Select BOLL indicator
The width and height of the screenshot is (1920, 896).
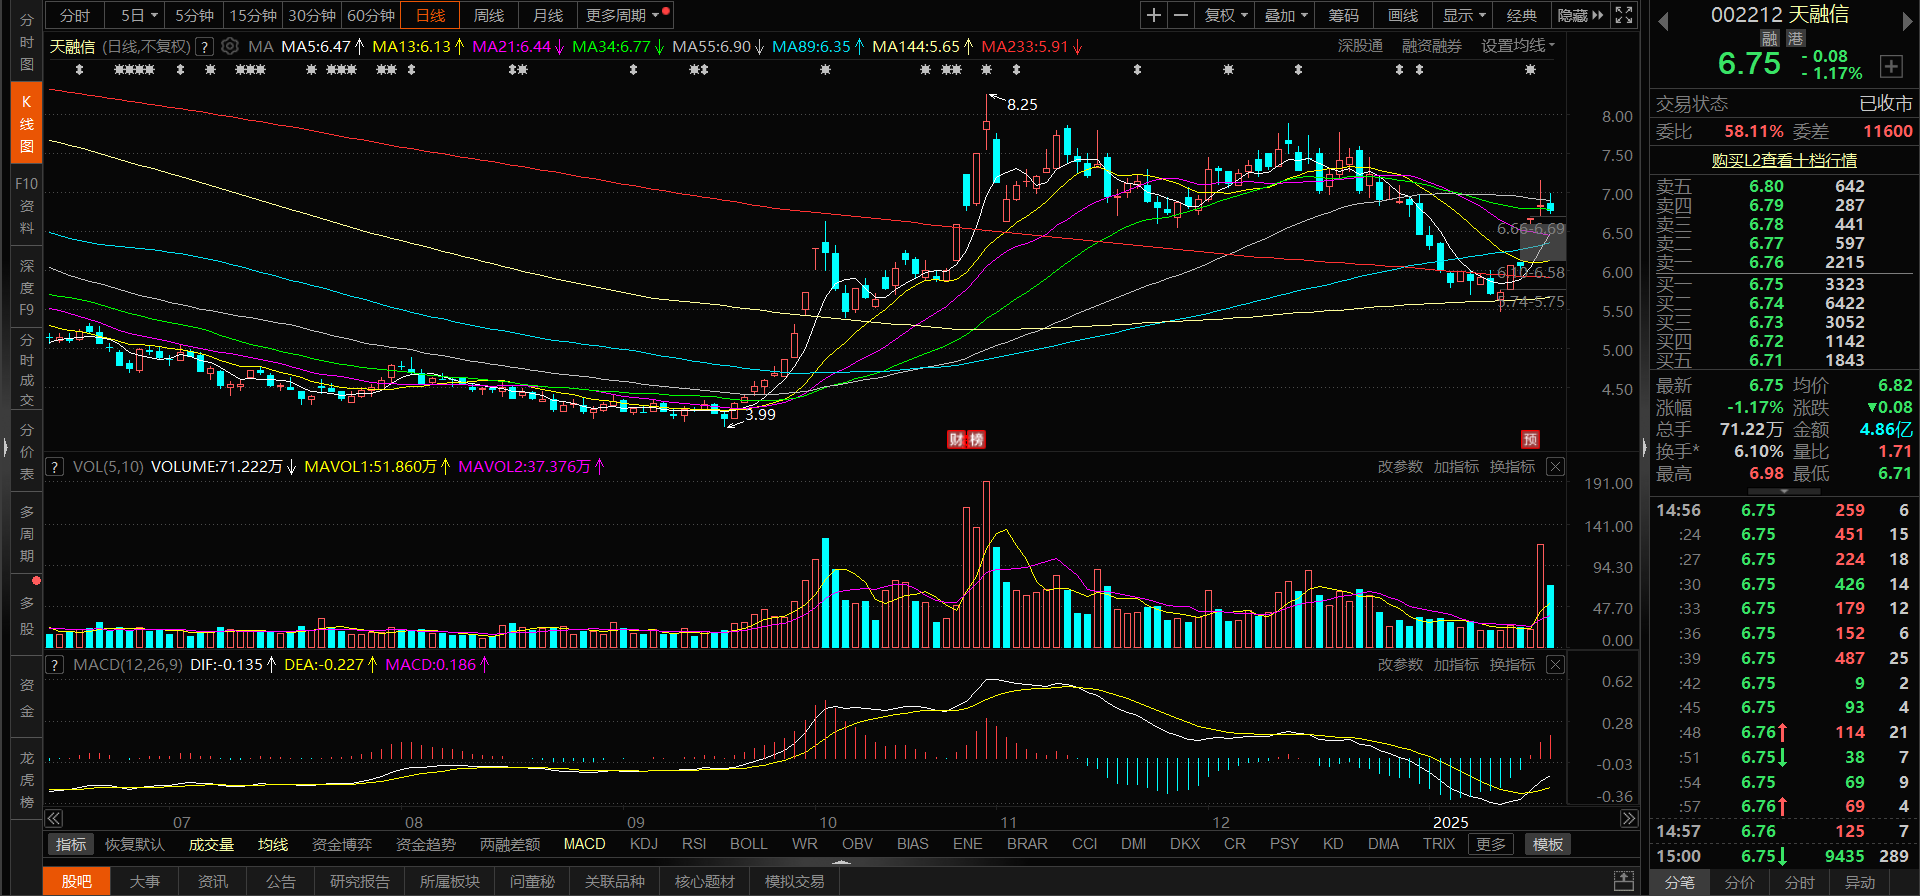tap(749, 845)
